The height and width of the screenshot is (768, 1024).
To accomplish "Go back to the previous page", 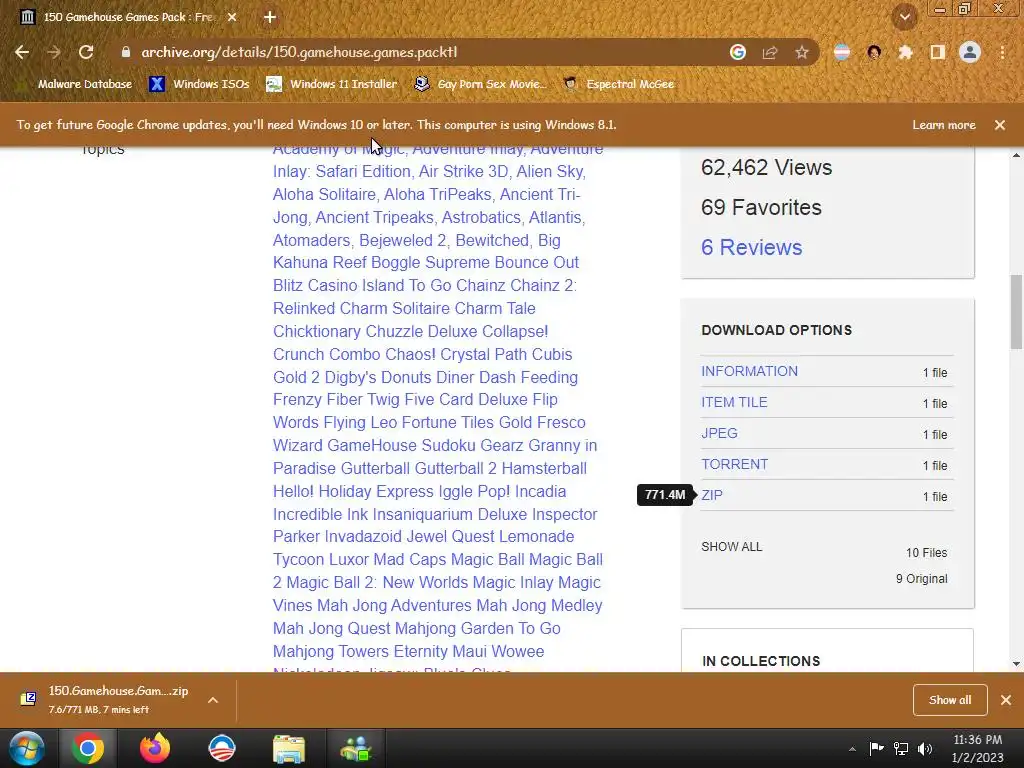I will pyautogui.click(x=22, y=52).
